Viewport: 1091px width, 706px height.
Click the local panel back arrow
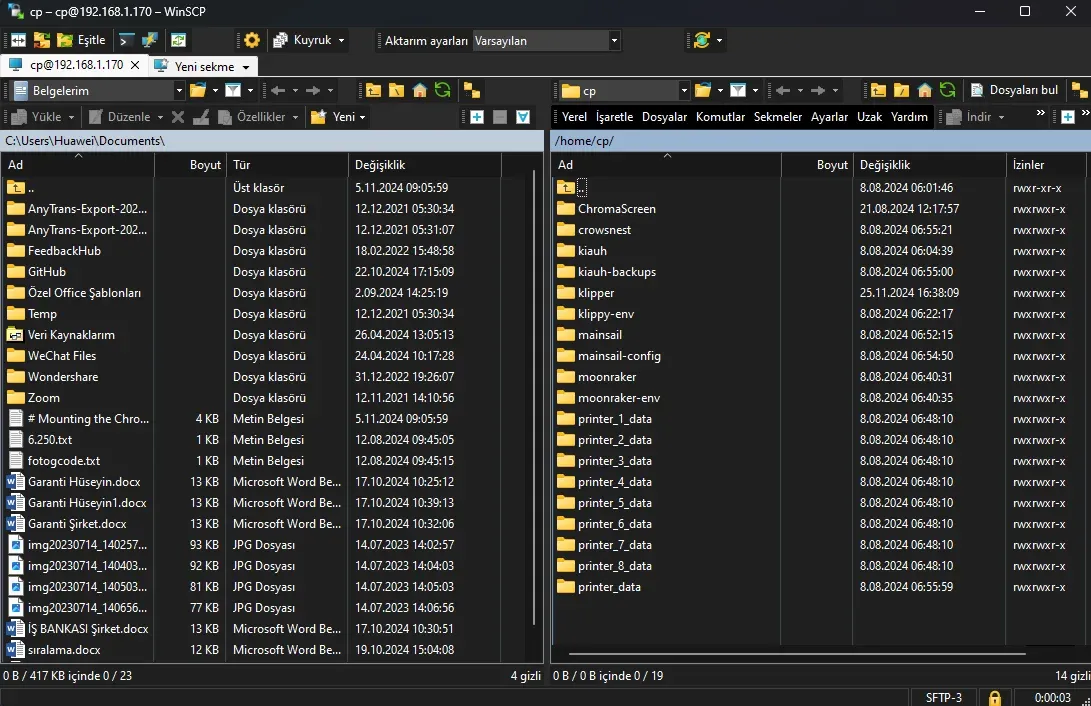pyautogui.click(x=278, y=90)
